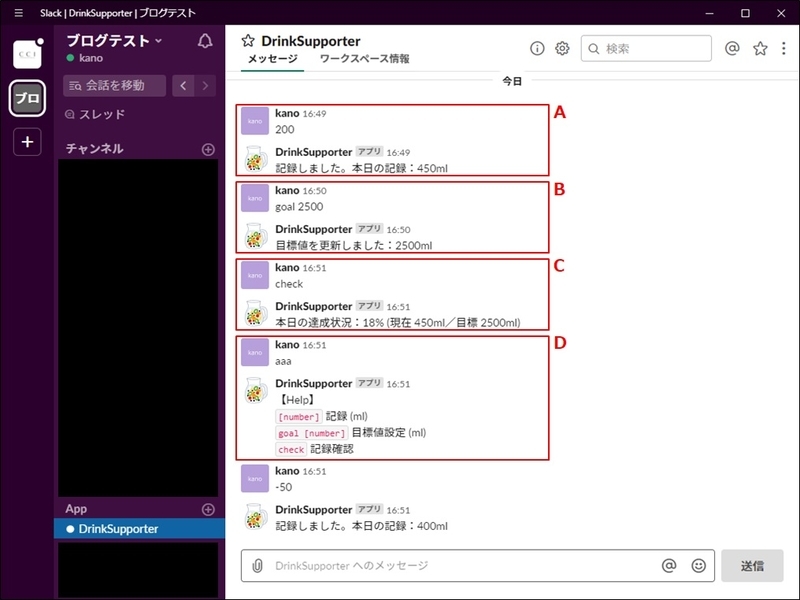800x600 pixels.
Task: Click the App section header
Action: [x=76, y=509]
